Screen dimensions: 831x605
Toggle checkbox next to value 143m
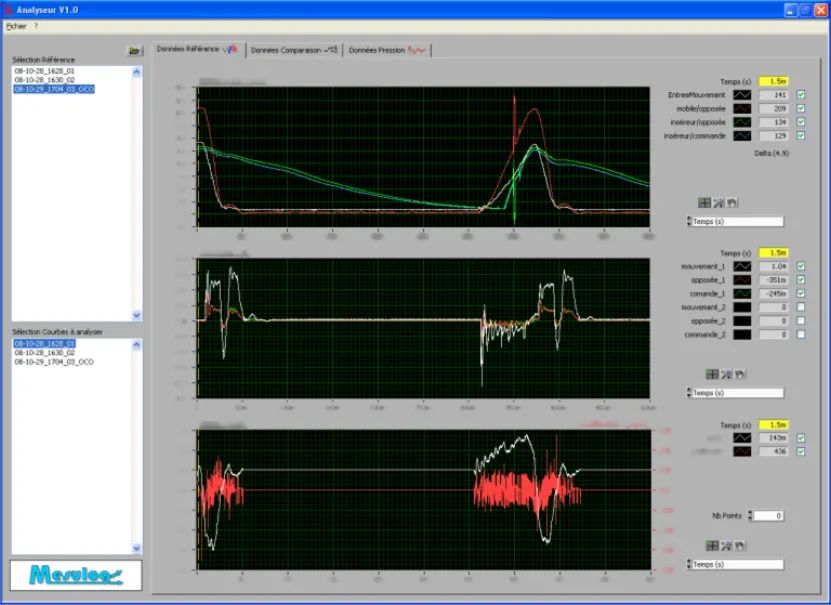801,438
